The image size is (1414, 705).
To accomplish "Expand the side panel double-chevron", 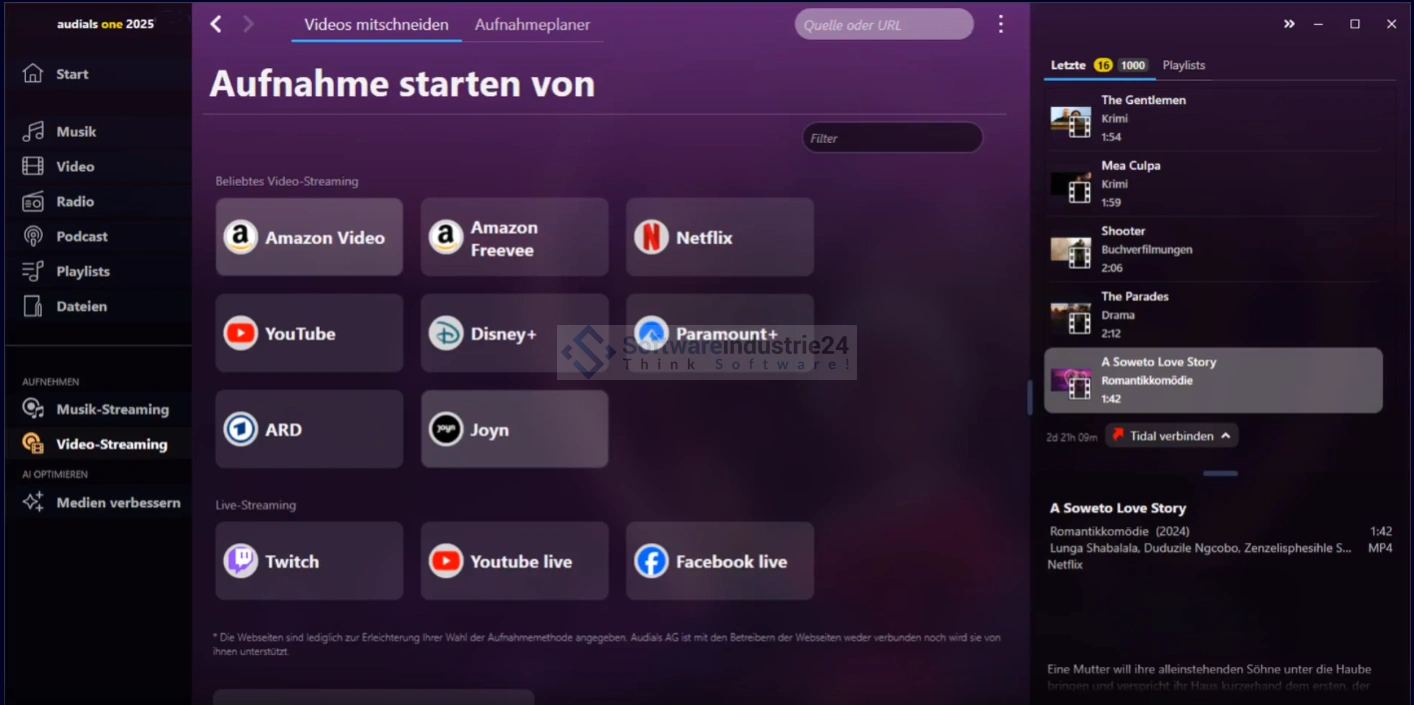I will (x=1289, y=24).
